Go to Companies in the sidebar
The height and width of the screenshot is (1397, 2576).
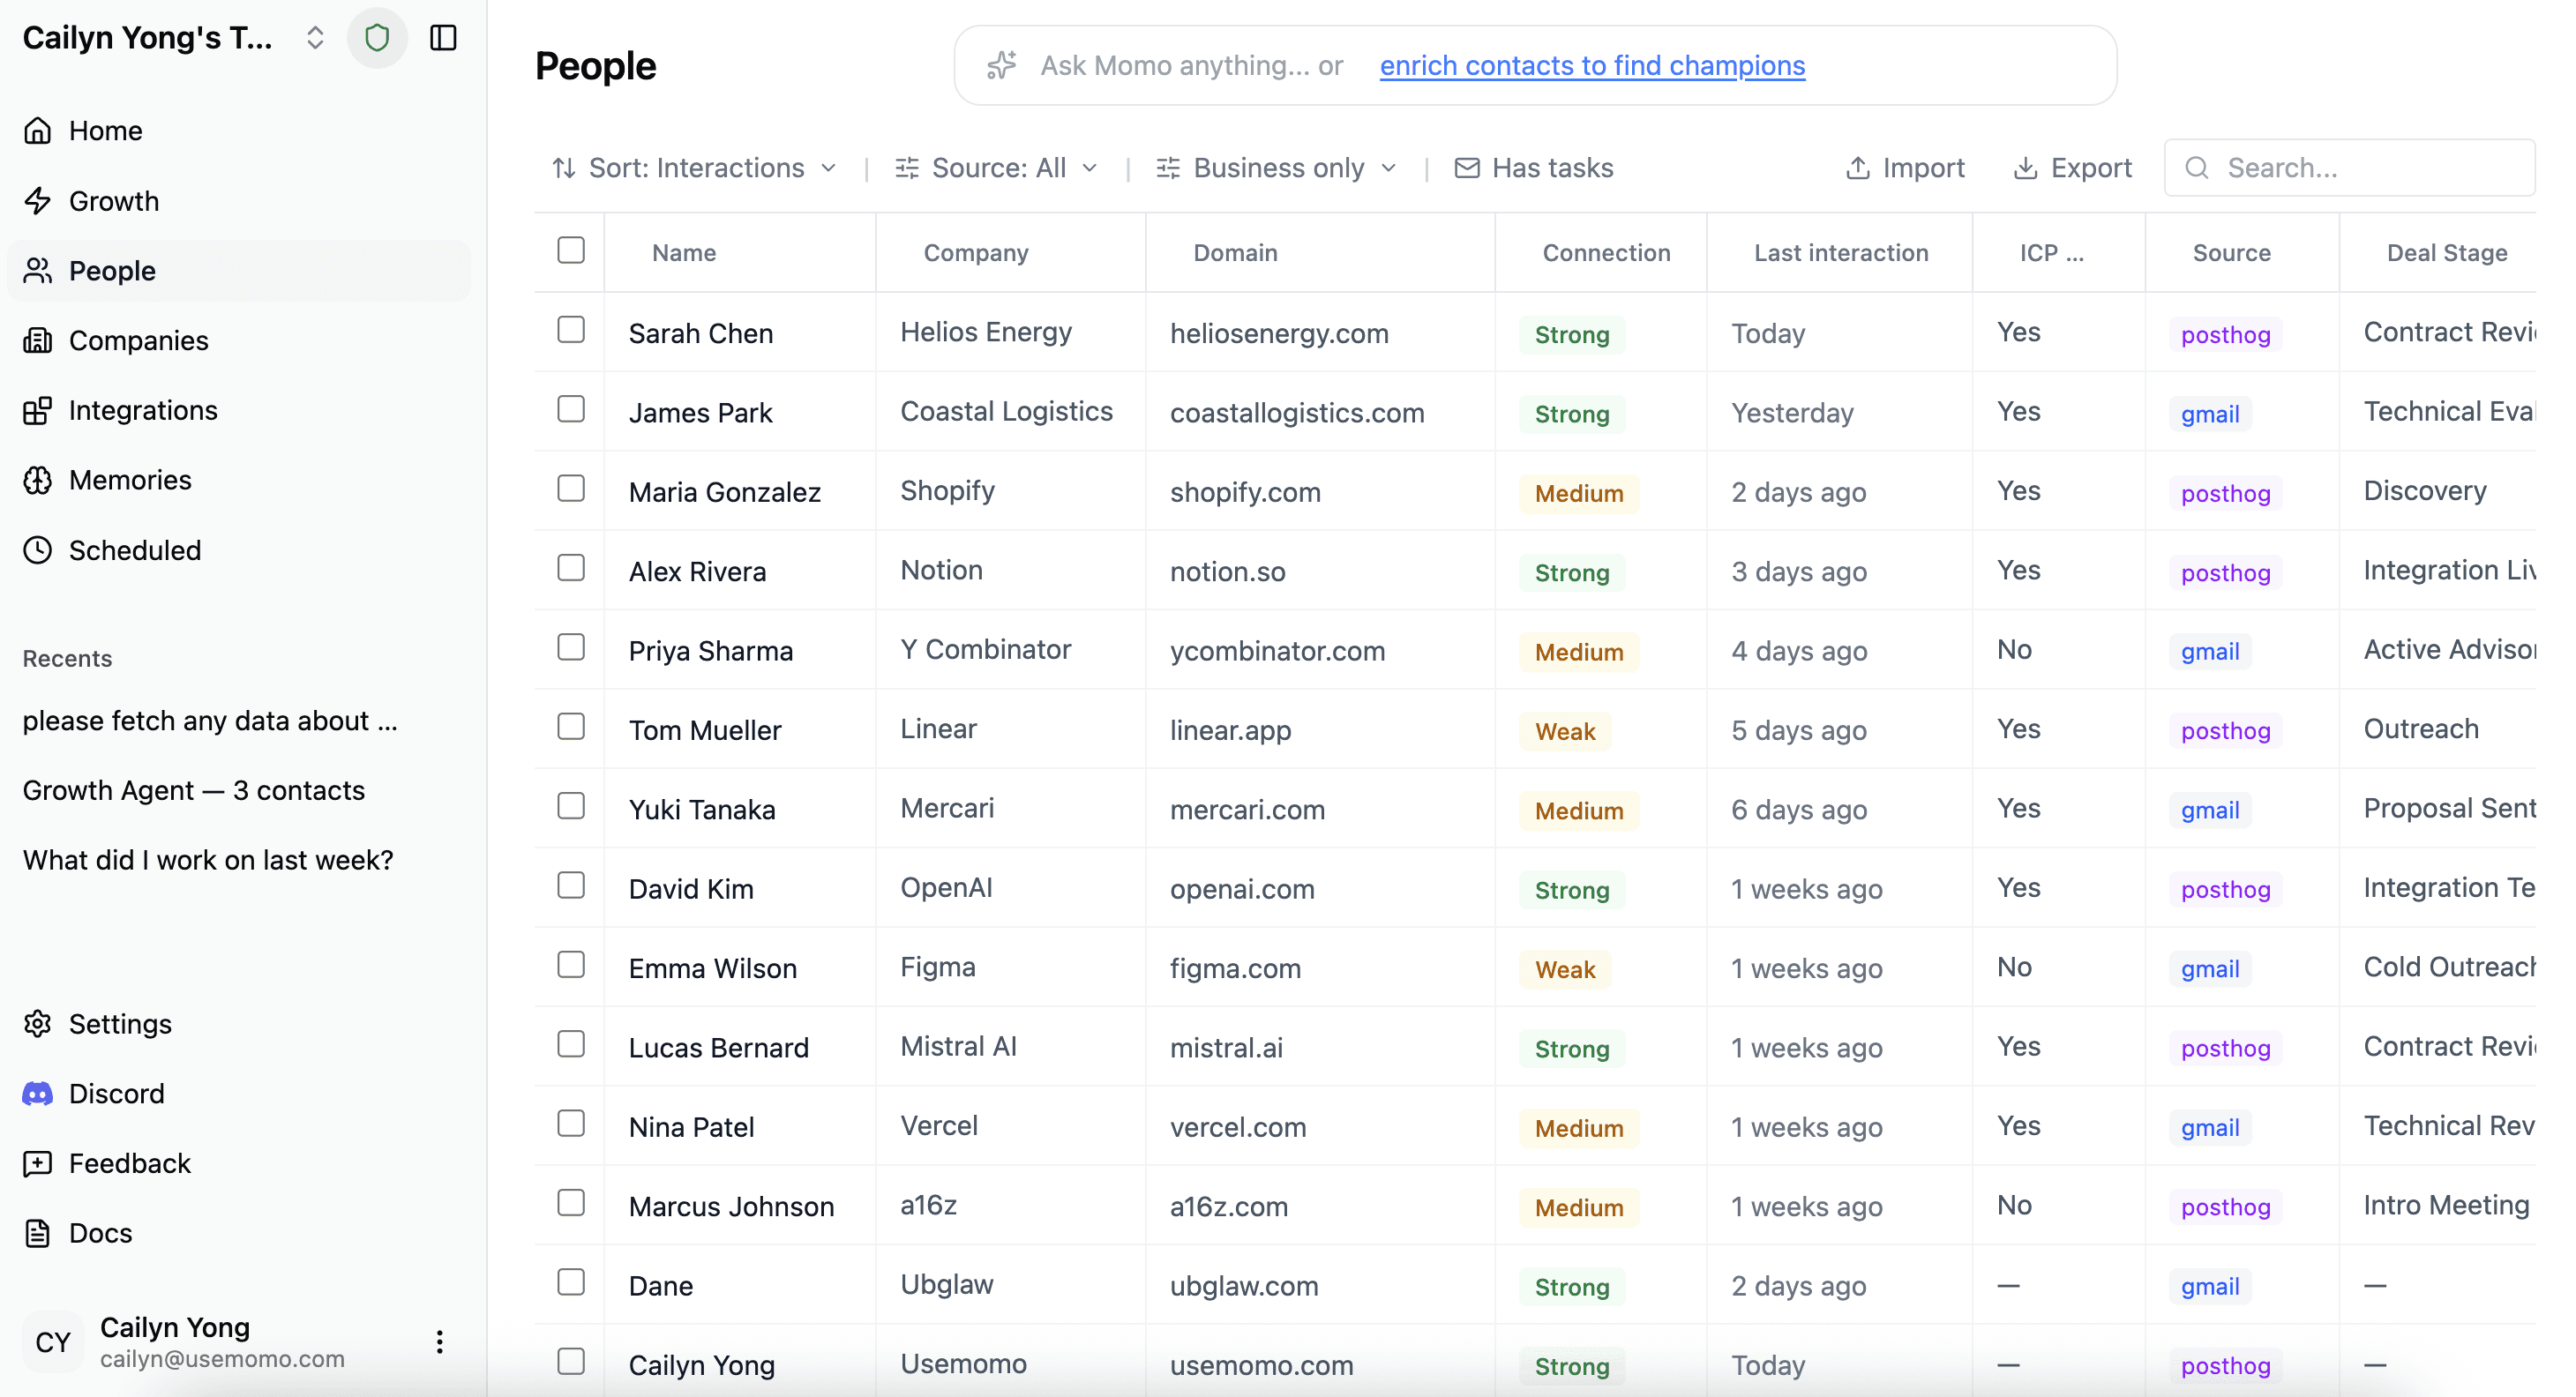coord(138,341)
